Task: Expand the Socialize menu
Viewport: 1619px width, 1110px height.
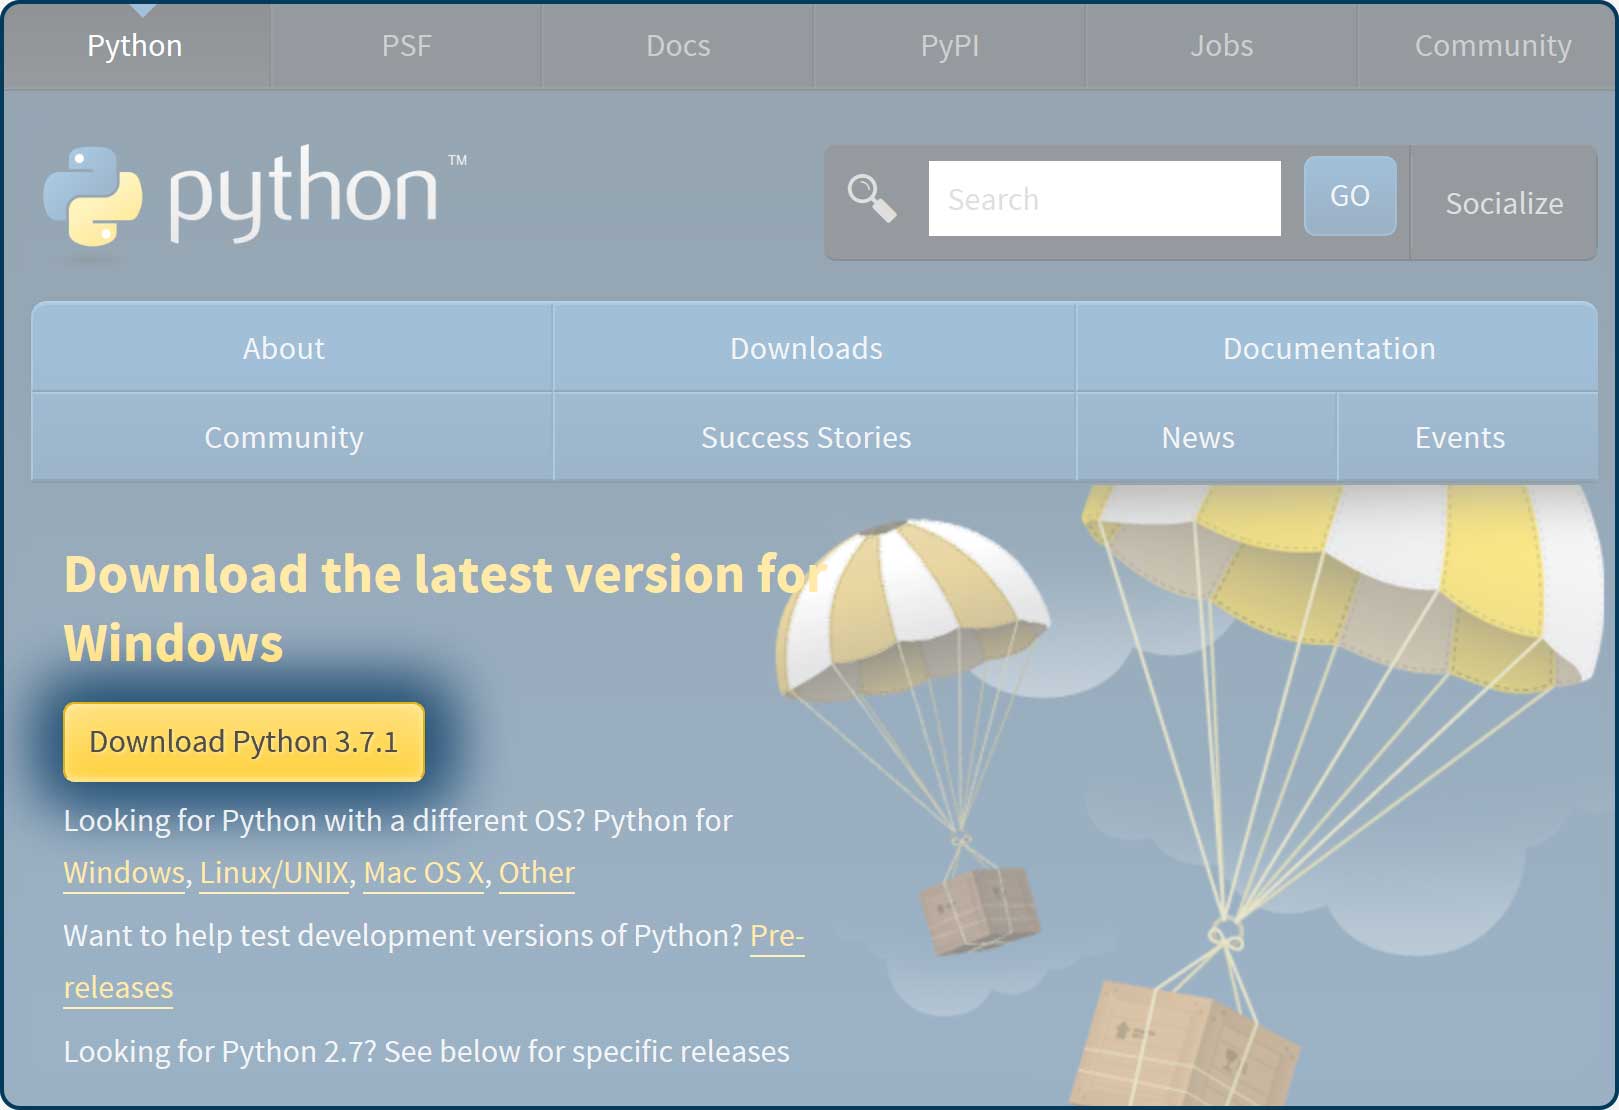Action: pyautogui.click(x=1503, y=203)
